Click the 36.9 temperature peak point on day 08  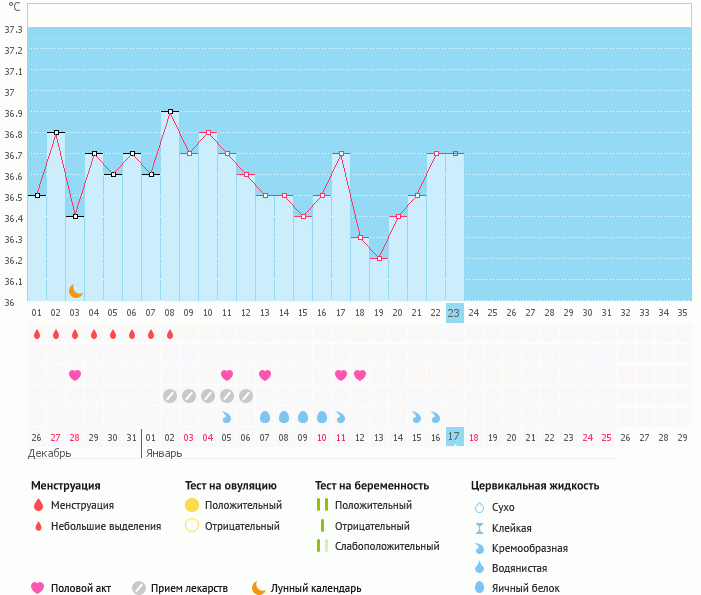point(170,111)
